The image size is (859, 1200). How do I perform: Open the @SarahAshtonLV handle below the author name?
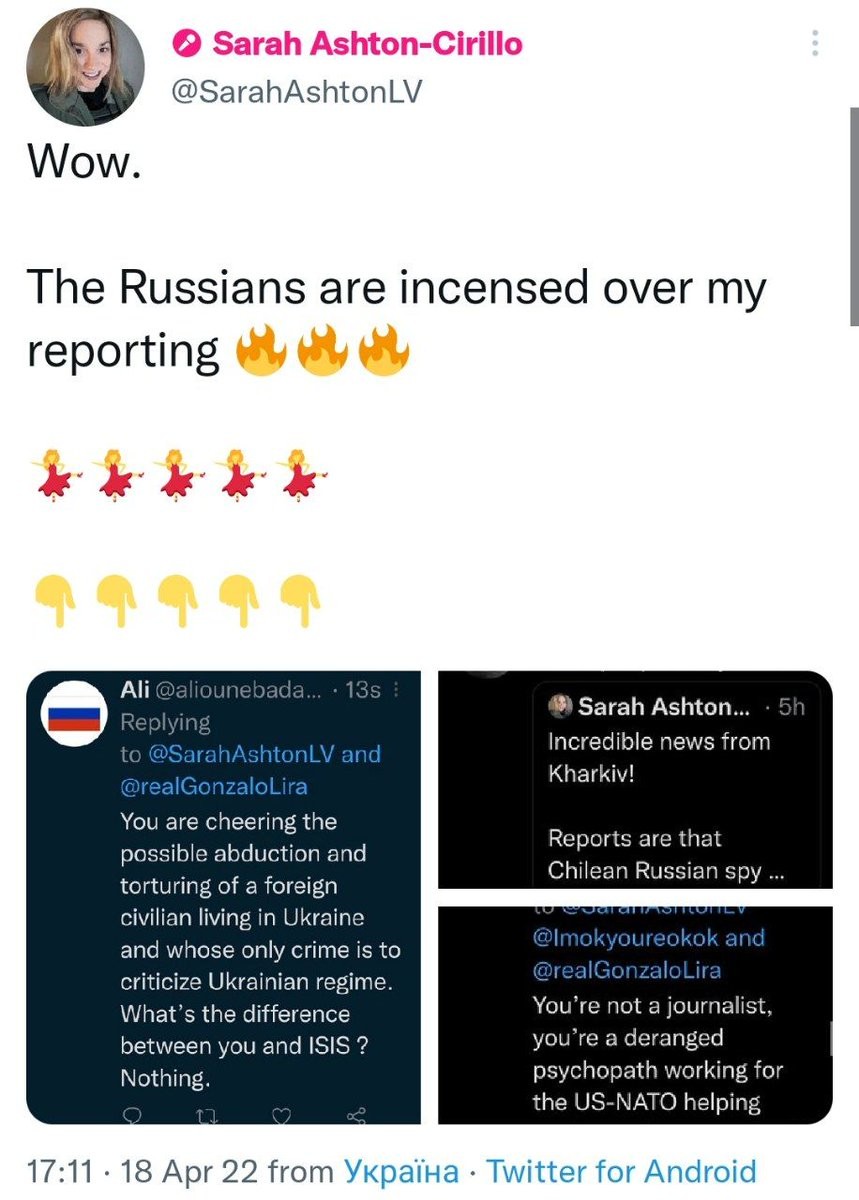point(297,91)
